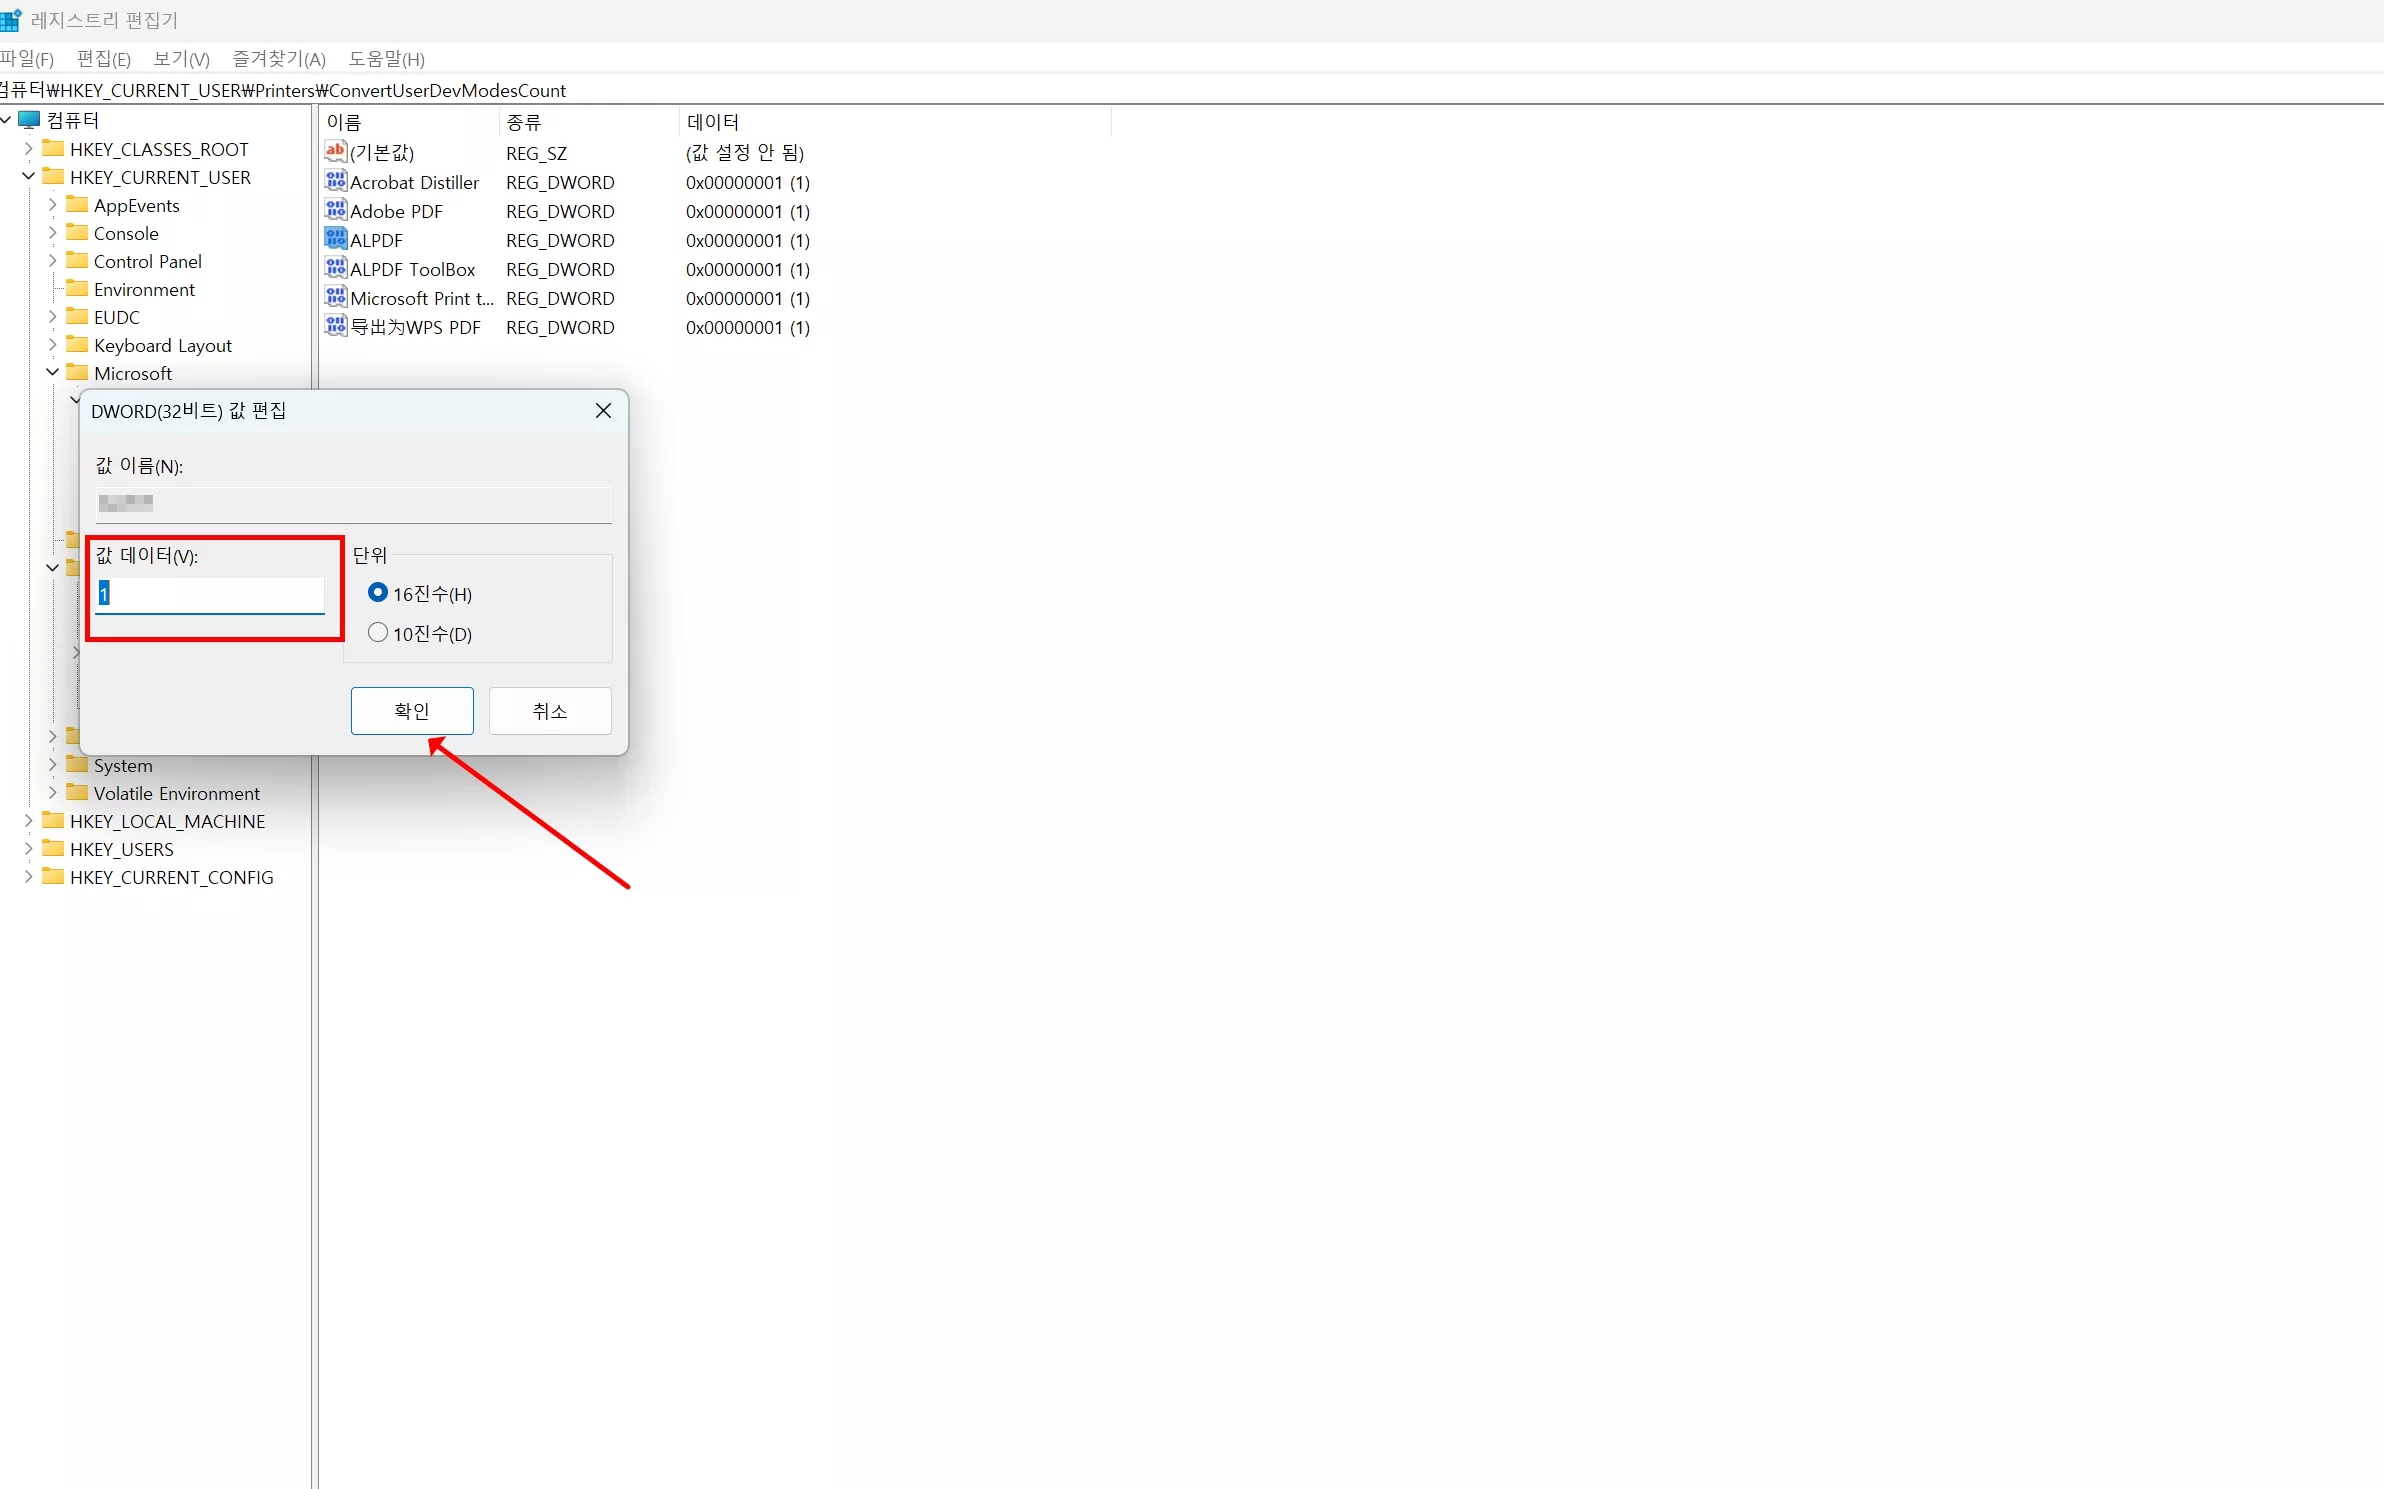Collapse the Microsoft folder node
Screen dimensions: 2384x1489
52,373
